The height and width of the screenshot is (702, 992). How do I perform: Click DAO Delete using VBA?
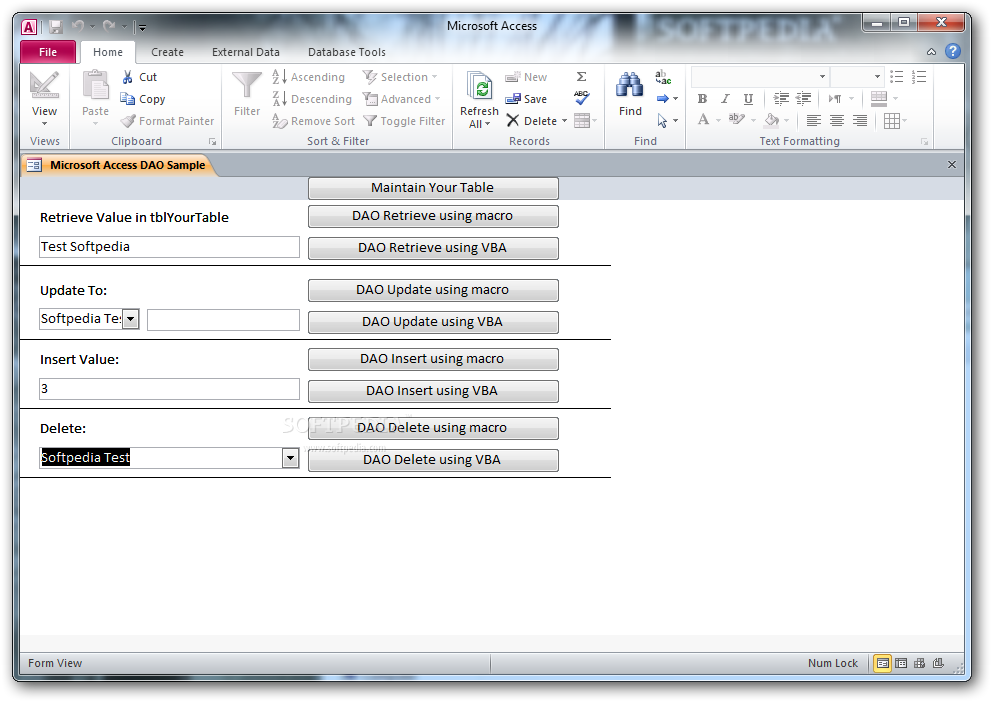(x=433, y=460)
